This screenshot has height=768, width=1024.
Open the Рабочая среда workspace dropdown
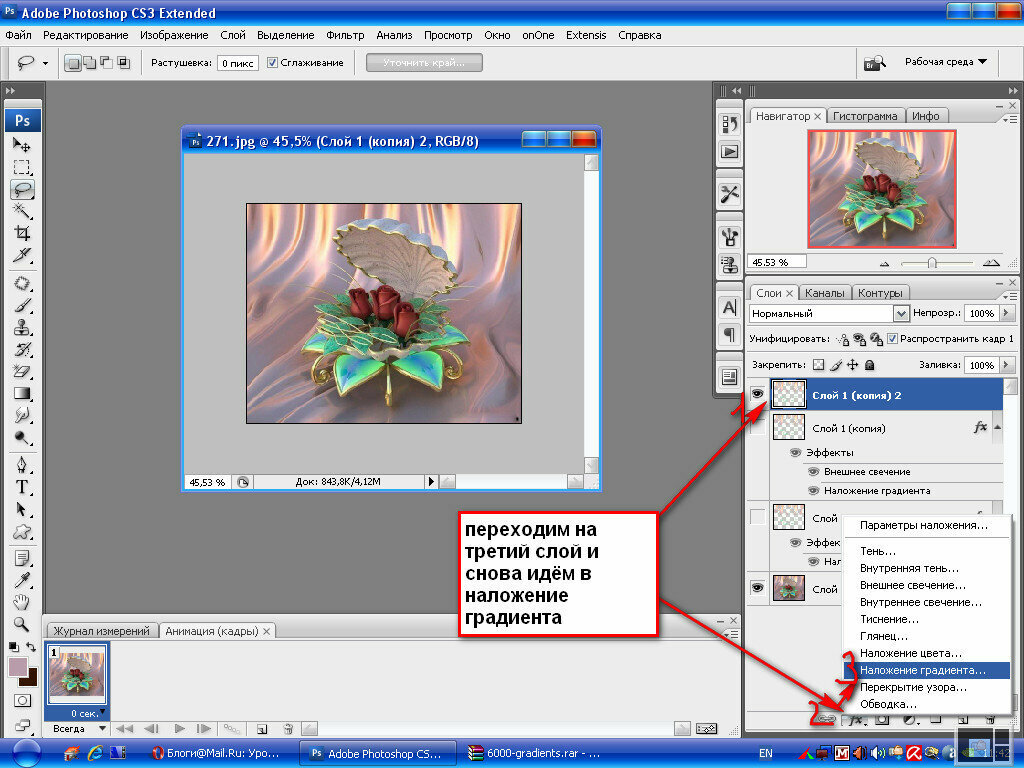pyautogui.click(x=946, y=62)
